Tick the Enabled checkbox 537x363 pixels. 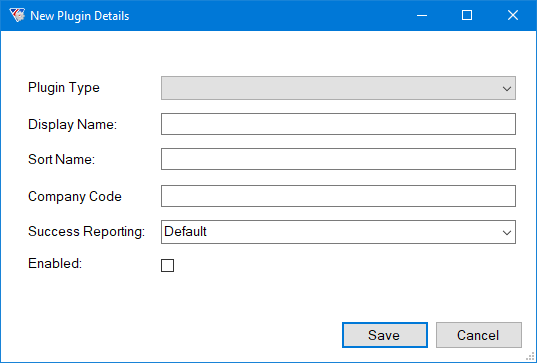coord(167,265)
